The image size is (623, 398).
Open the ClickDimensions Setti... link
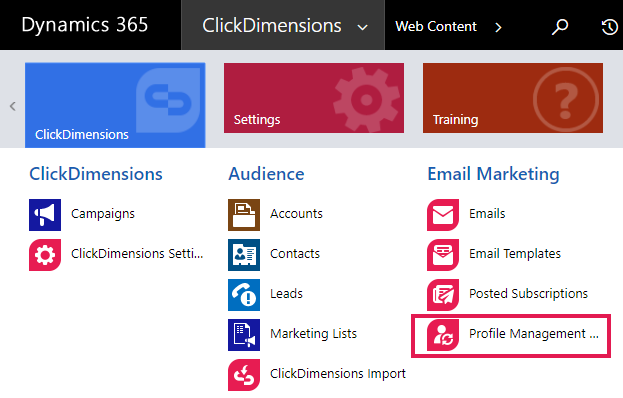137,253
